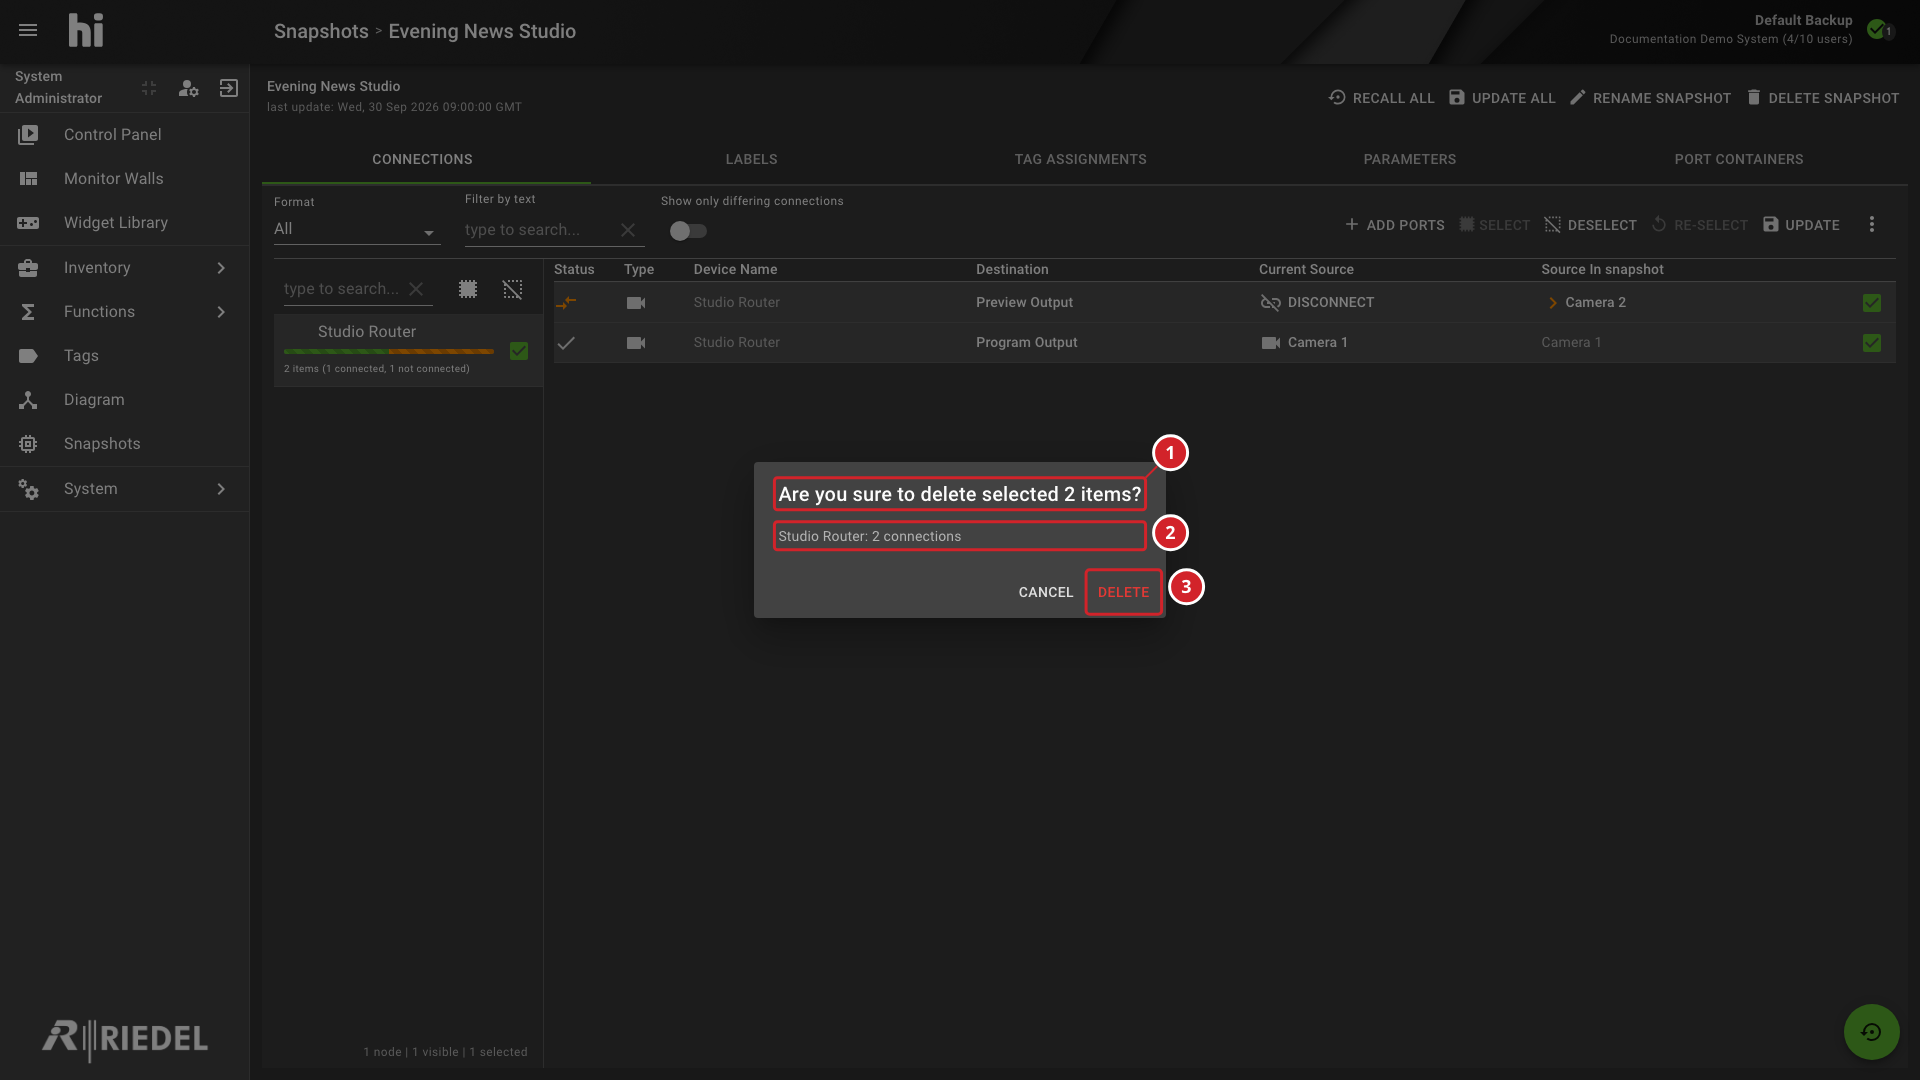This screenshot has height=1080, width=1920.
Task: Click ADD PORTS plus icon
Action: 1352,224
